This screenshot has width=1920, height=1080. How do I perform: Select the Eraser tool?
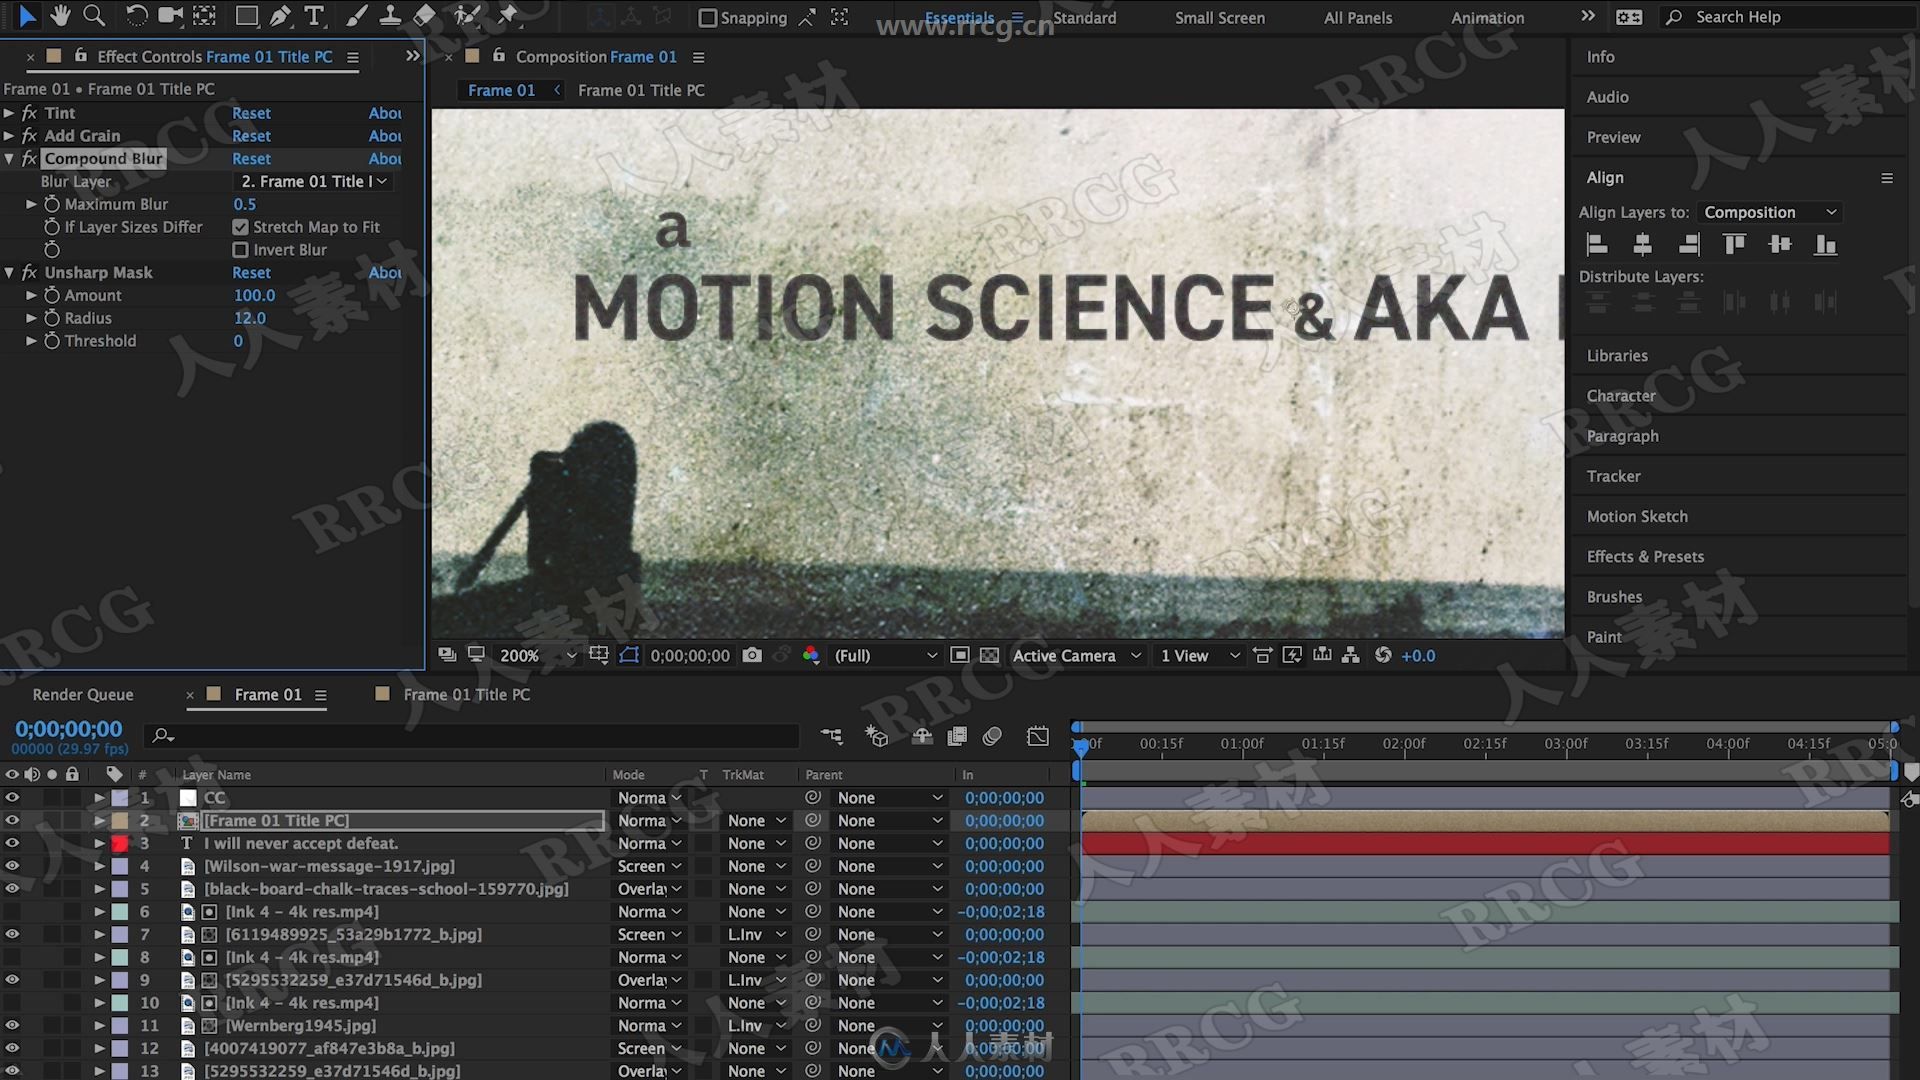[424, 16]
